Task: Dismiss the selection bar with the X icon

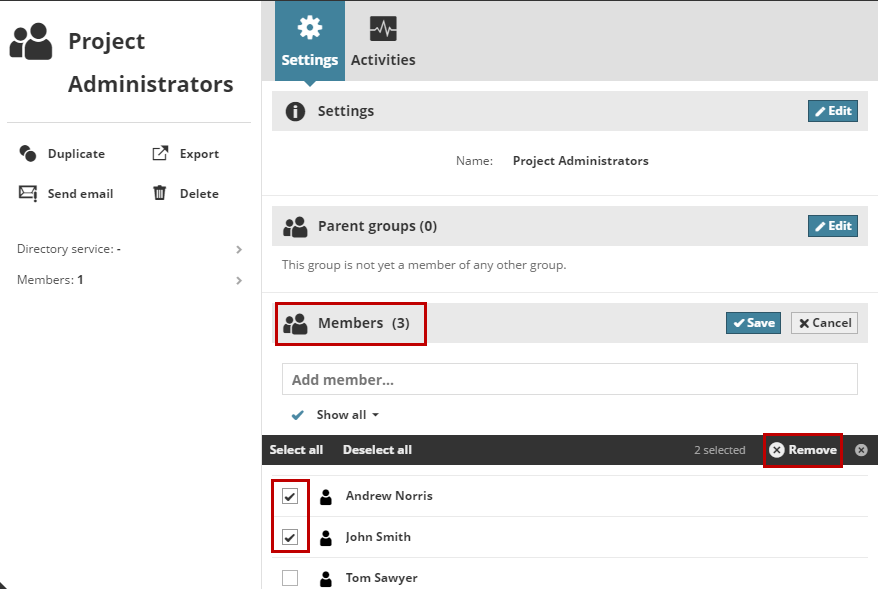Action: (861, 450)
